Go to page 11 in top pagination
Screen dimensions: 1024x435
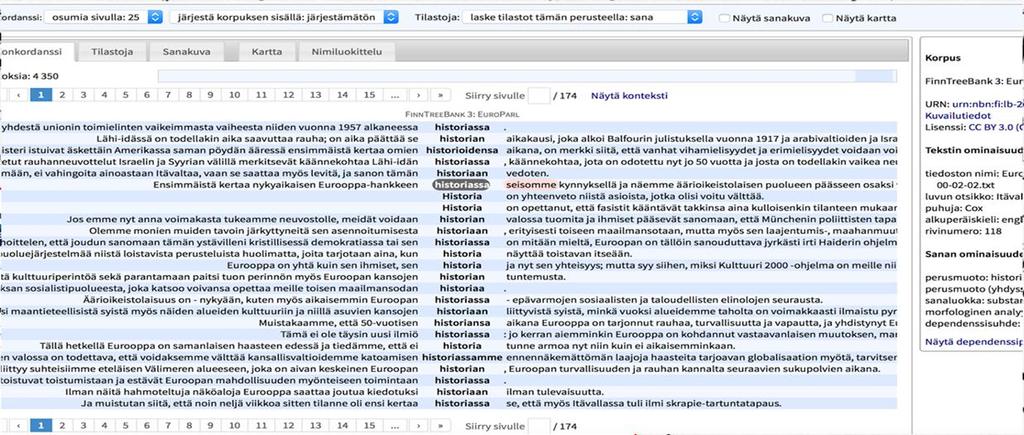pos(261,95)
